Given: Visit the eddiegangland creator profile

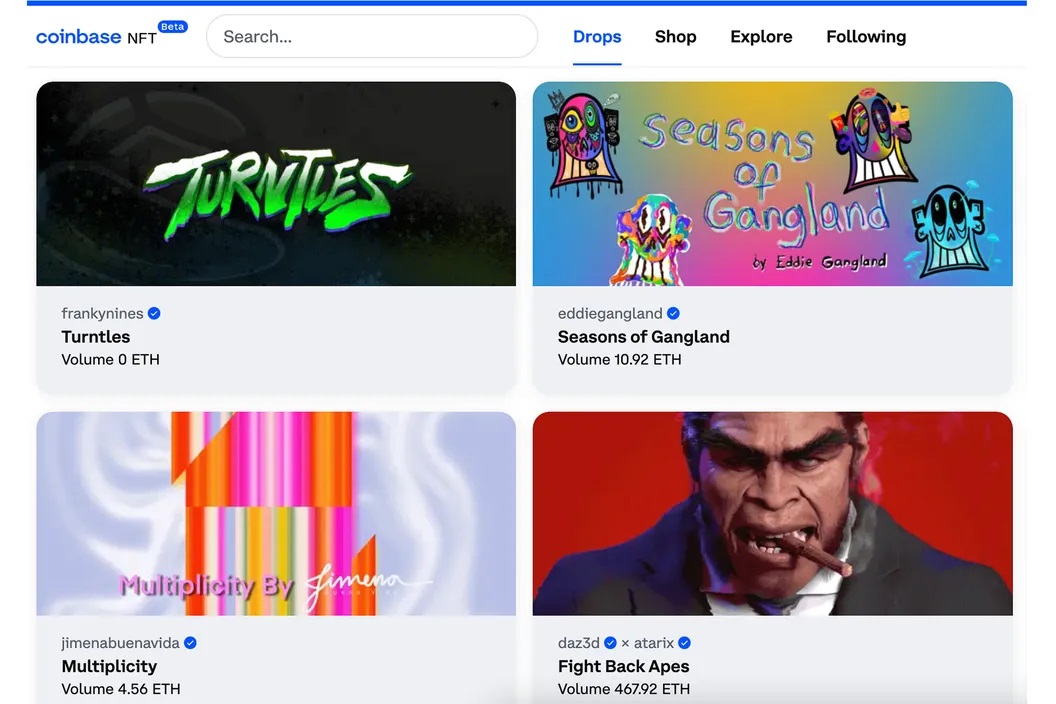Looking at the screenshot, I should point(610,313).
